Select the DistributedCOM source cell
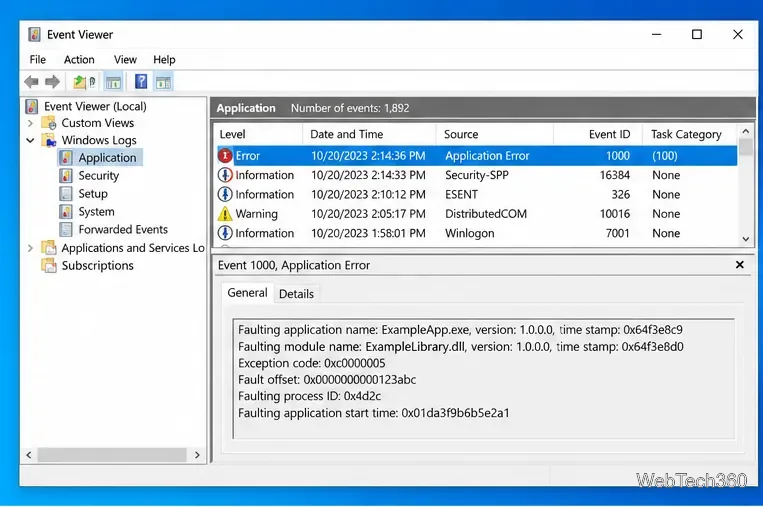Screen dimensions: 763x507 click(486, 214)
